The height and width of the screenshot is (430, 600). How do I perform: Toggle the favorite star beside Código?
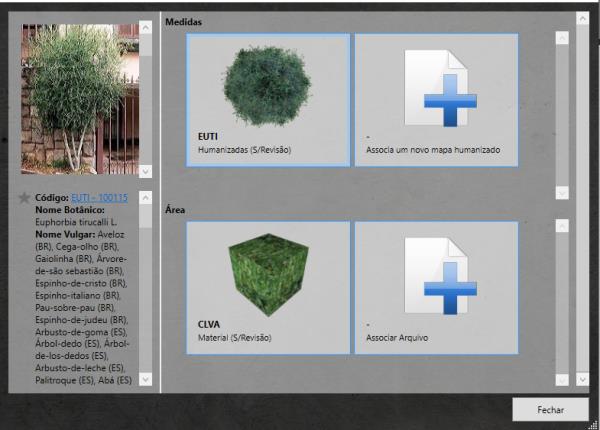(x=25, y=198)
